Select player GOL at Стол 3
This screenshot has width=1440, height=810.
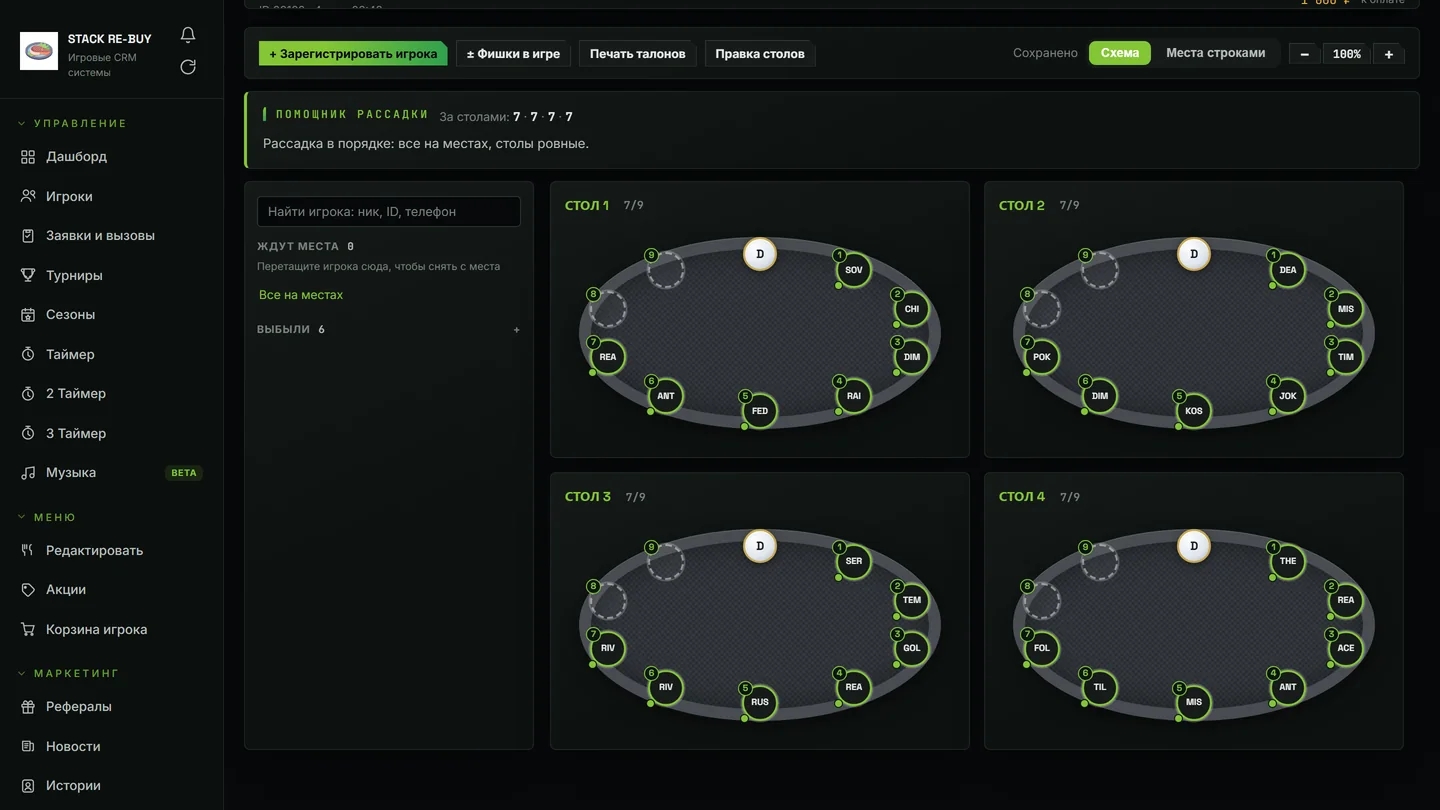912,648
